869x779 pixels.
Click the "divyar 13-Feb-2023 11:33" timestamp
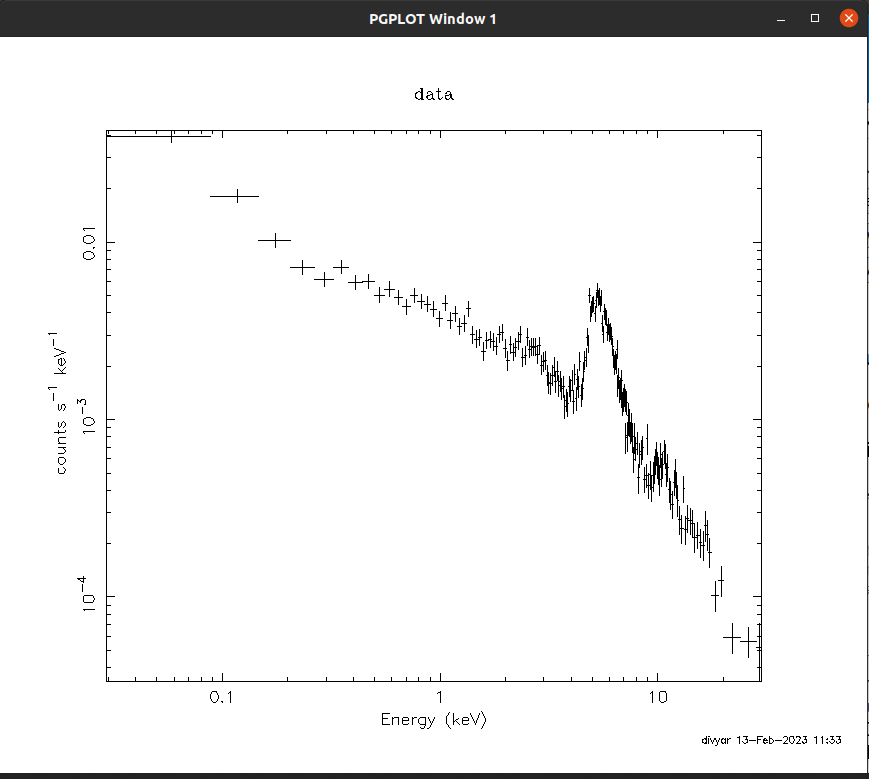point(771,740)
